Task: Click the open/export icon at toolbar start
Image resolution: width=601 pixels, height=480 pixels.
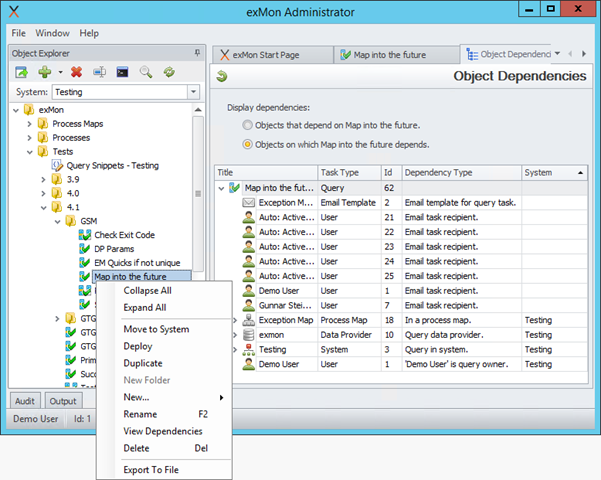Action: point(21,72)
